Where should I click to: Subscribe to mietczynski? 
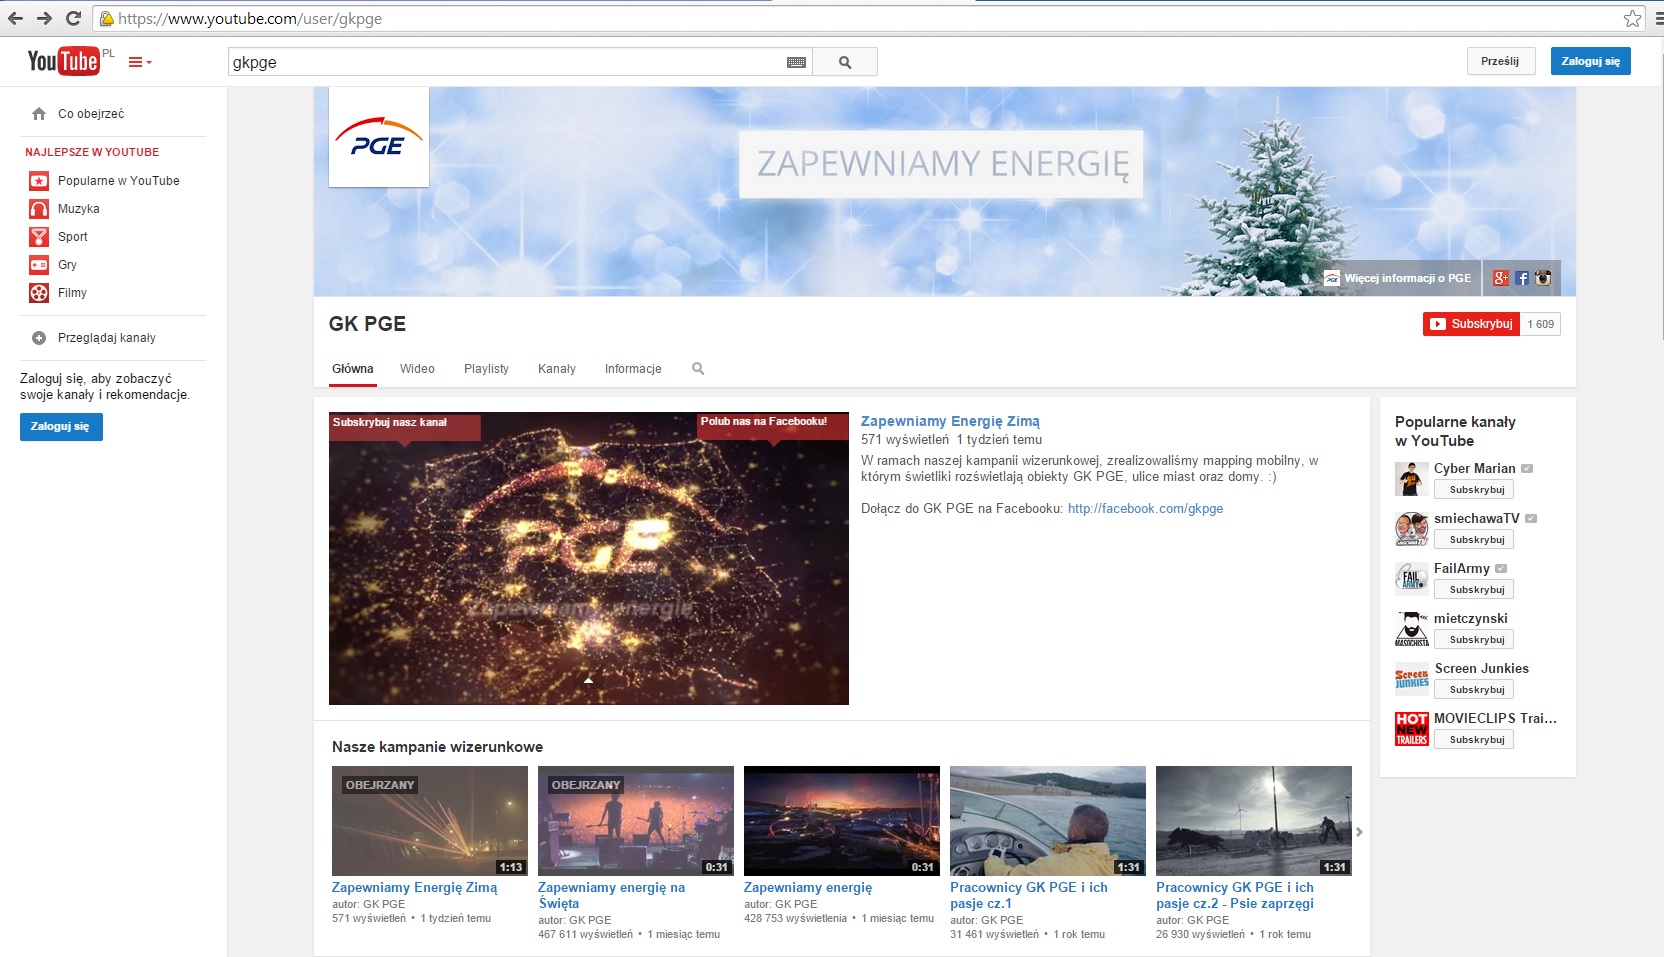[x=1474, y=640]
